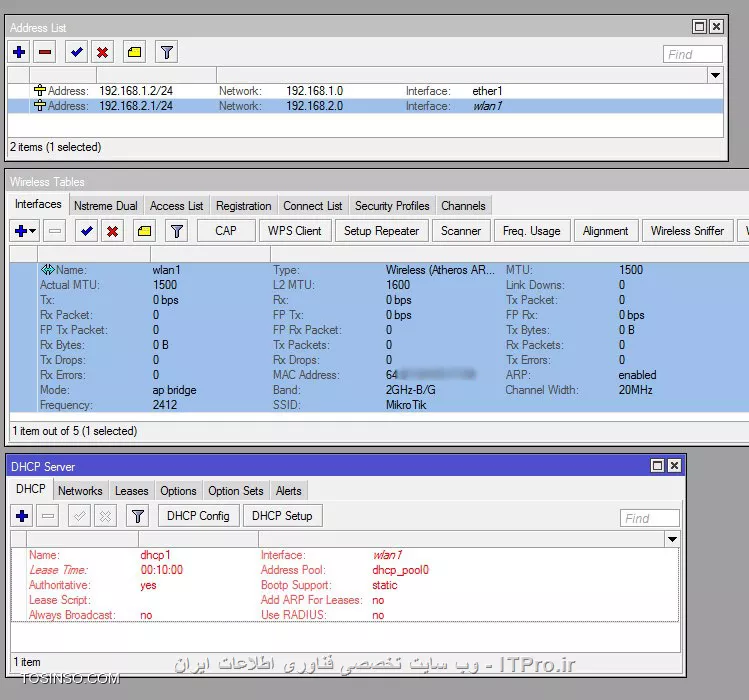Click DHCP Config button
This screenshot has height=700, width=749.
click(198, 516)
